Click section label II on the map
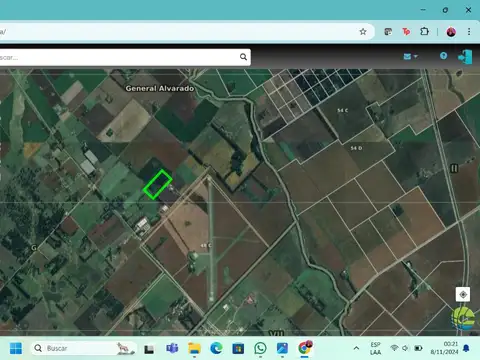Screen dimensions: 480x360 coord(454,168)
